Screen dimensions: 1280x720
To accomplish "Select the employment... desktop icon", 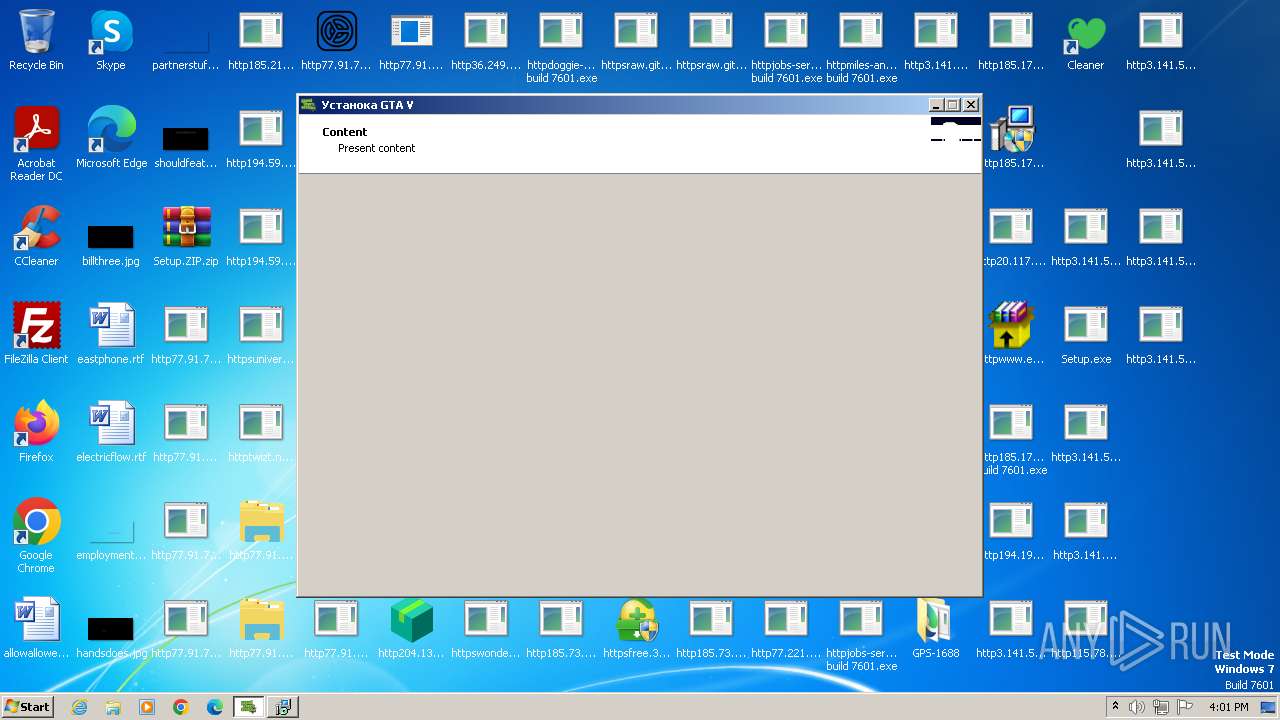I will pyautogui.click(x=111, y=540).
